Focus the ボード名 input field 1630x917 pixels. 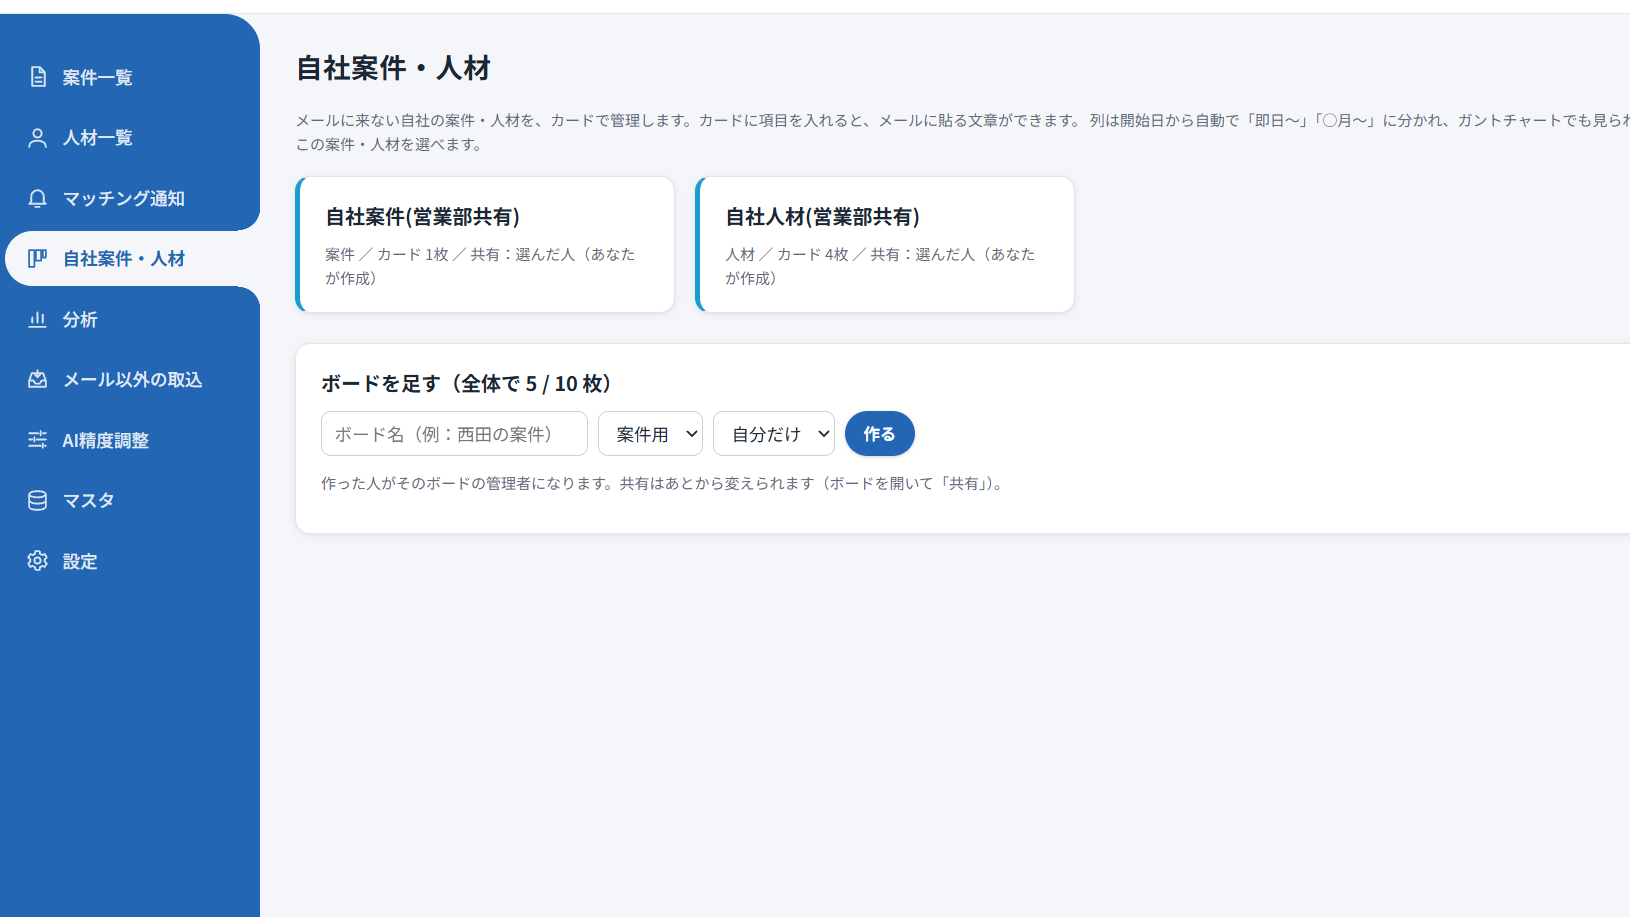point(454,434)
